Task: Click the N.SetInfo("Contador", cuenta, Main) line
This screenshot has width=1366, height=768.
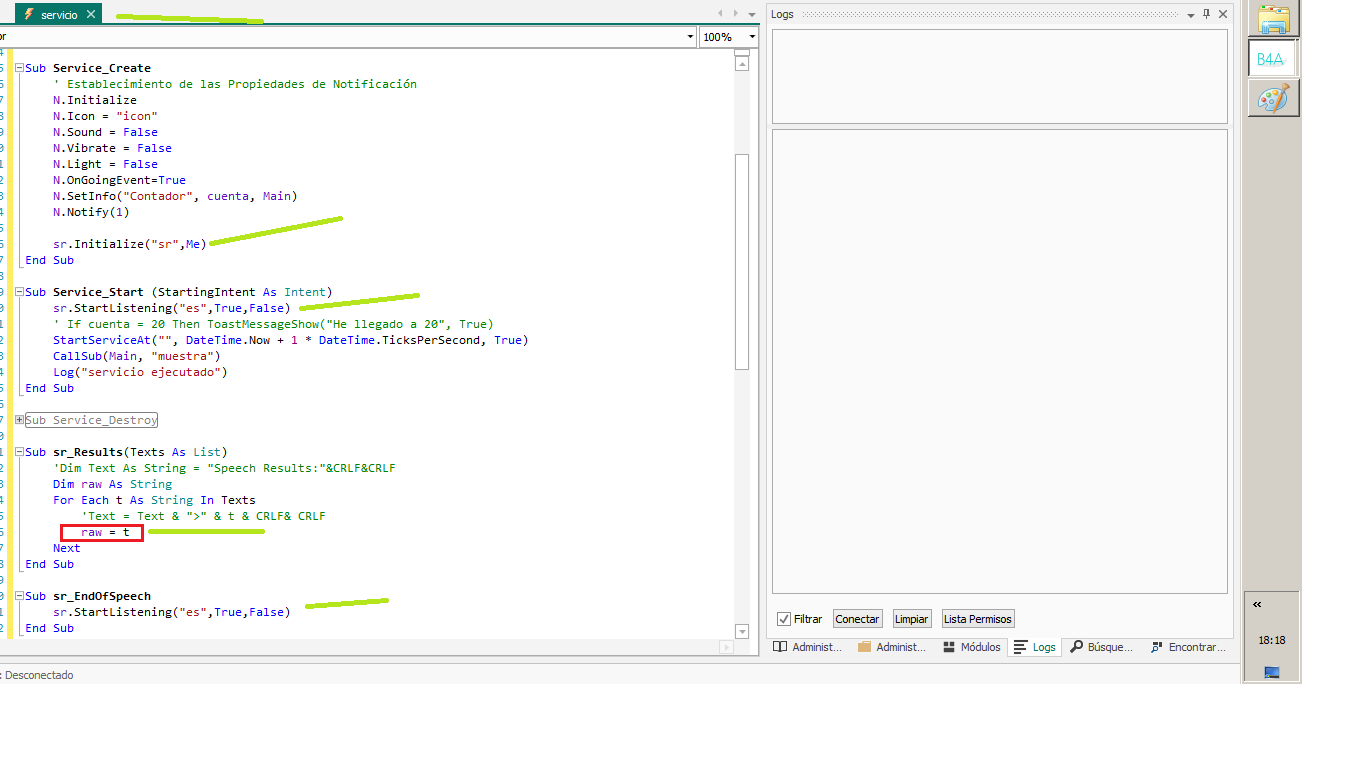Action: [x=175, y=196]
